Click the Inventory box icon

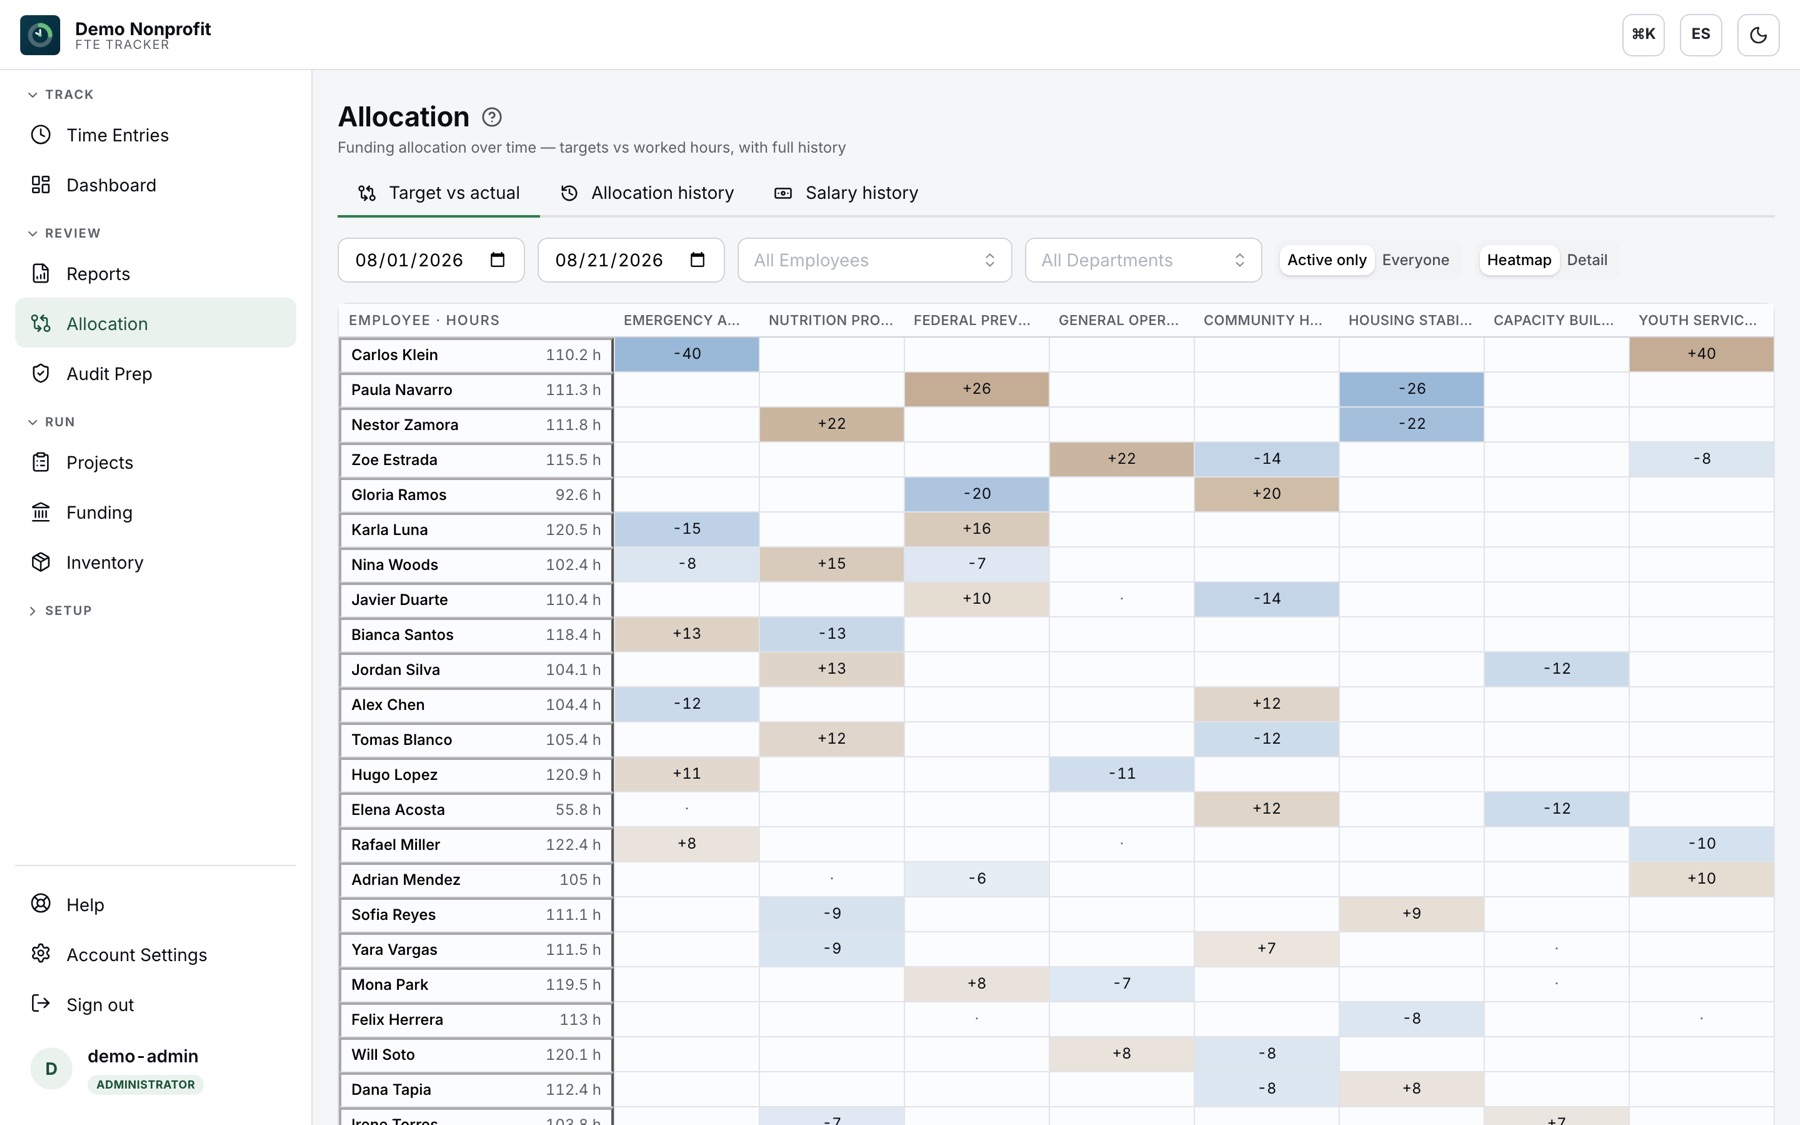(x=41, y=562)
